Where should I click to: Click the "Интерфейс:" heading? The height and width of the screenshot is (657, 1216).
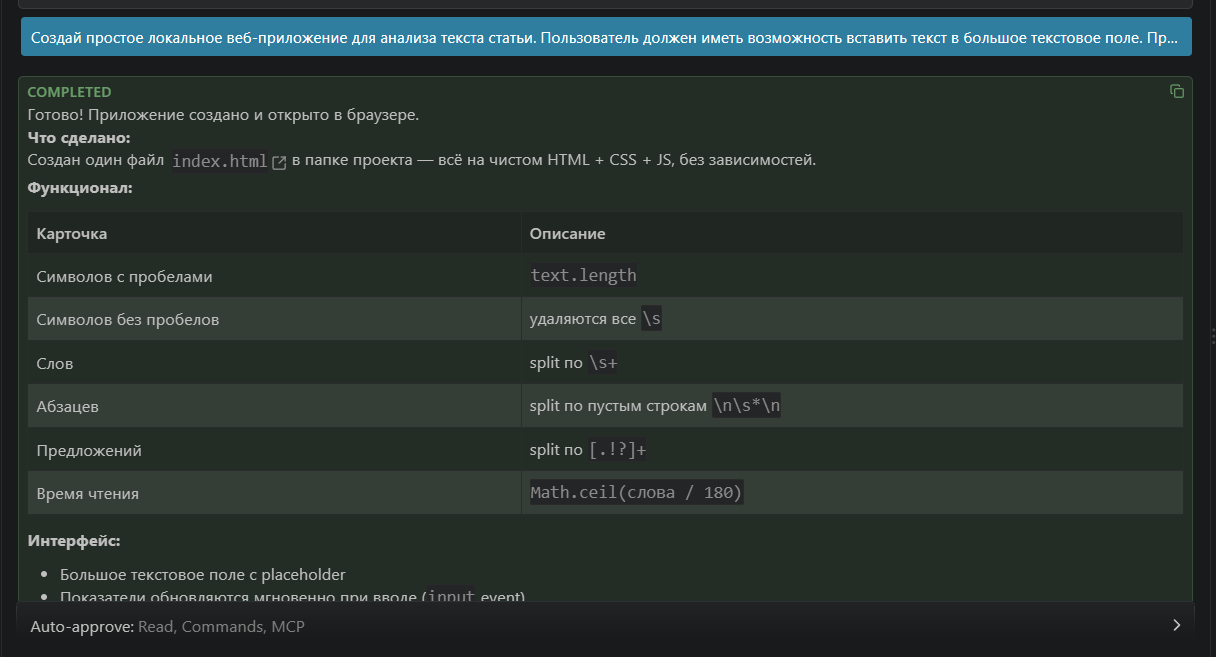74,541
